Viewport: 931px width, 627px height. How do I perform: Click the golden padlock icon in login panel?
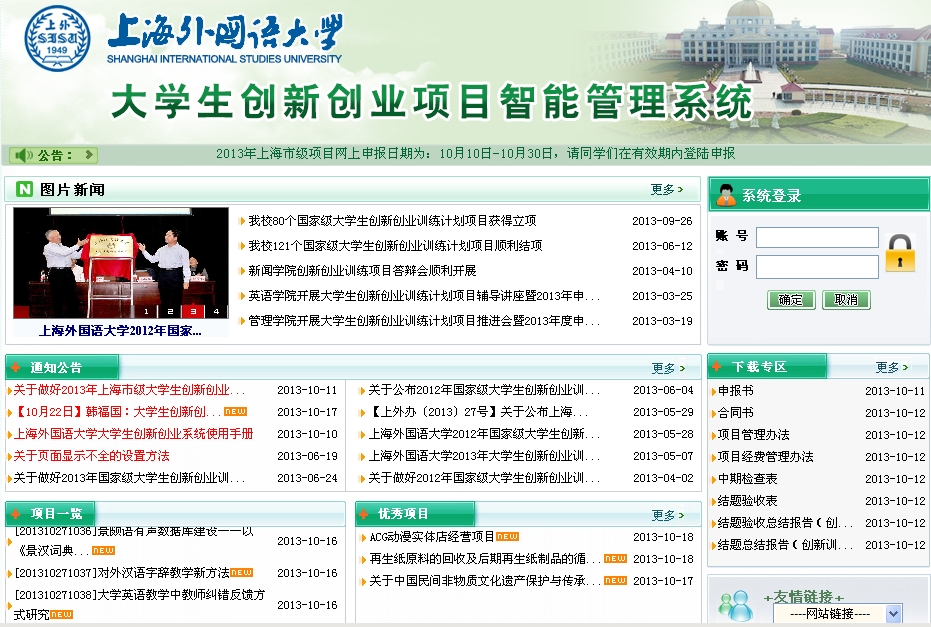[x=900, y=253]
